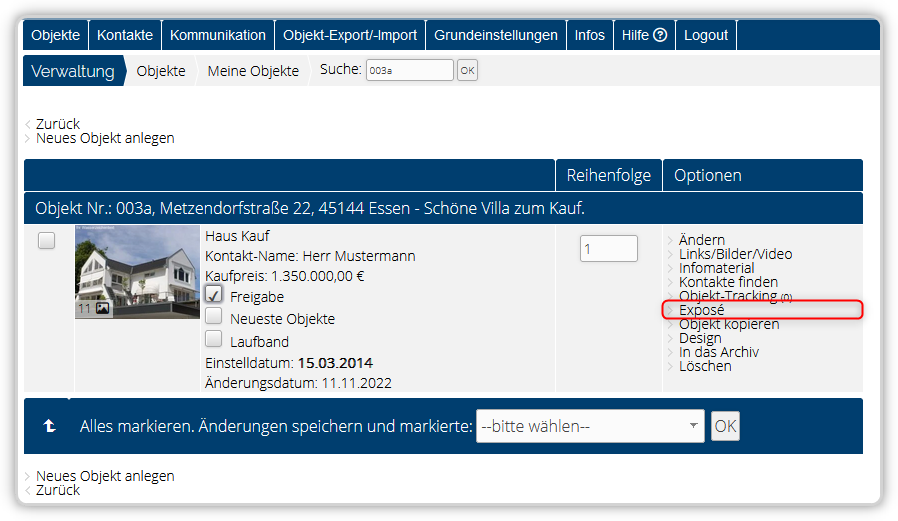Open the Grundeinstellungen menu
This screenshot has width=898, height=521.
[496, 35]
